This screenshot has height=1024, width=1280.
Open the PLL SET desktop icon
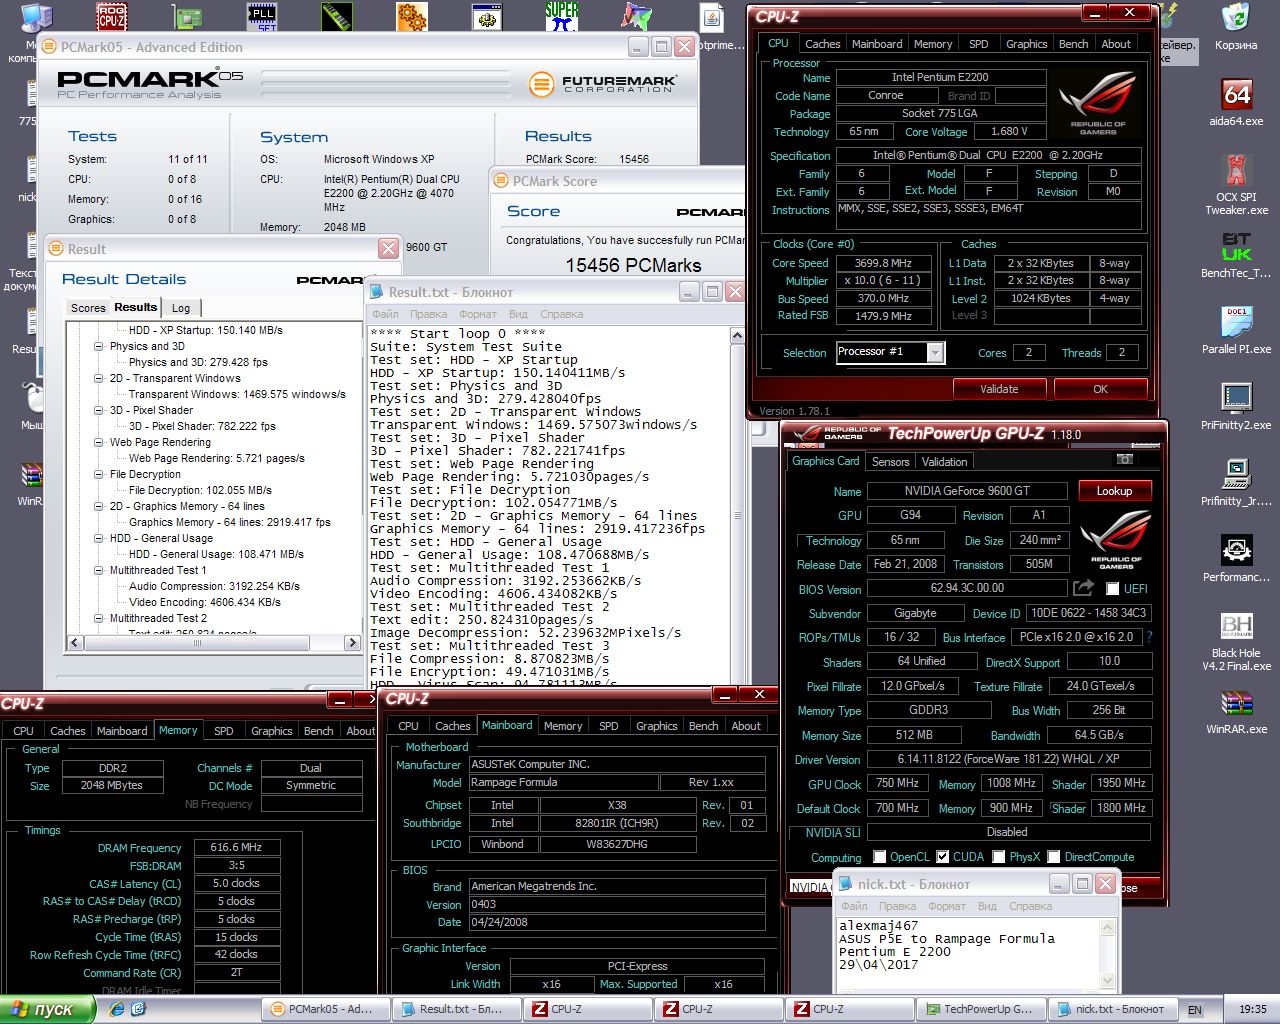pos(262,16)
